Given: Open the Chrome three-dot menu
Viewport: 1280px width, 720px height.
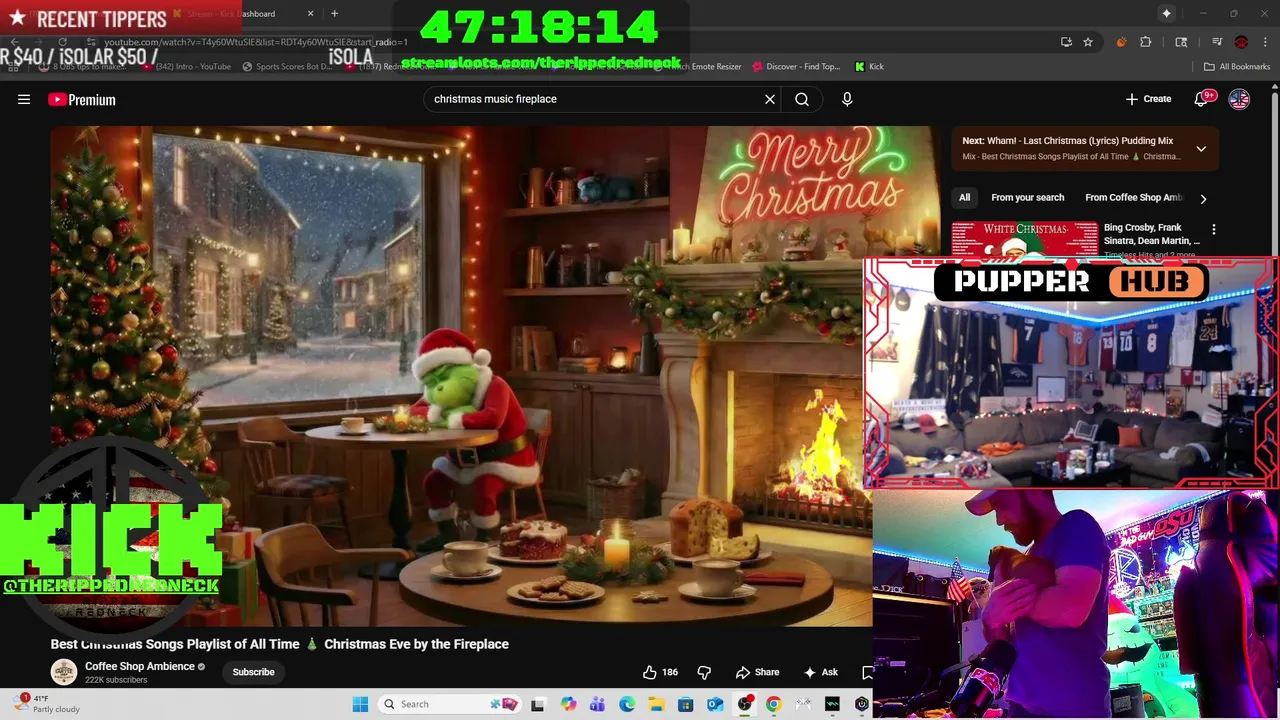Looking at the screenshot, I should [x=1265, y=42].
